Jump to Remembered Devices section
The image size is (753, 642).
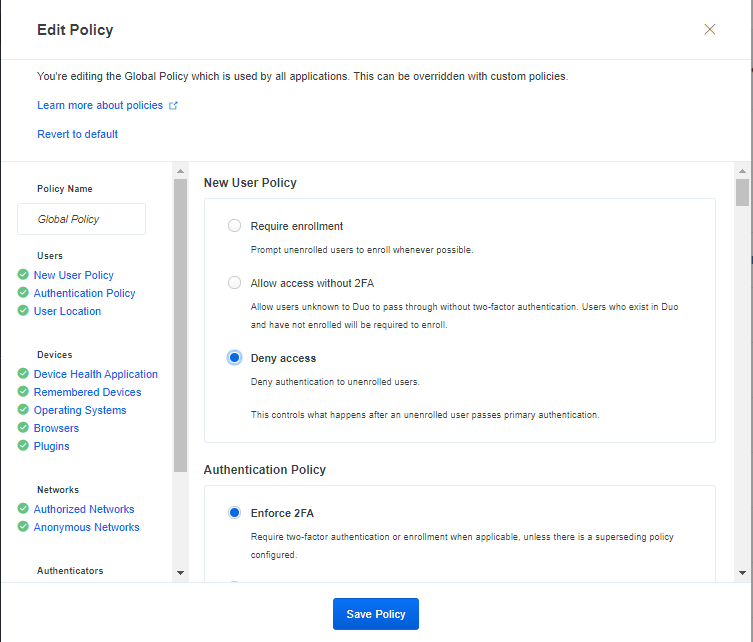click(x=87, y=392)
